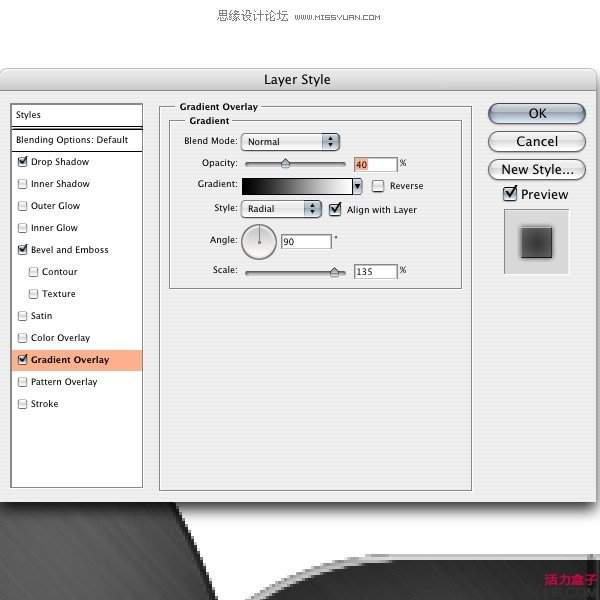Enable the Contour checkbox

pos(34,272)
